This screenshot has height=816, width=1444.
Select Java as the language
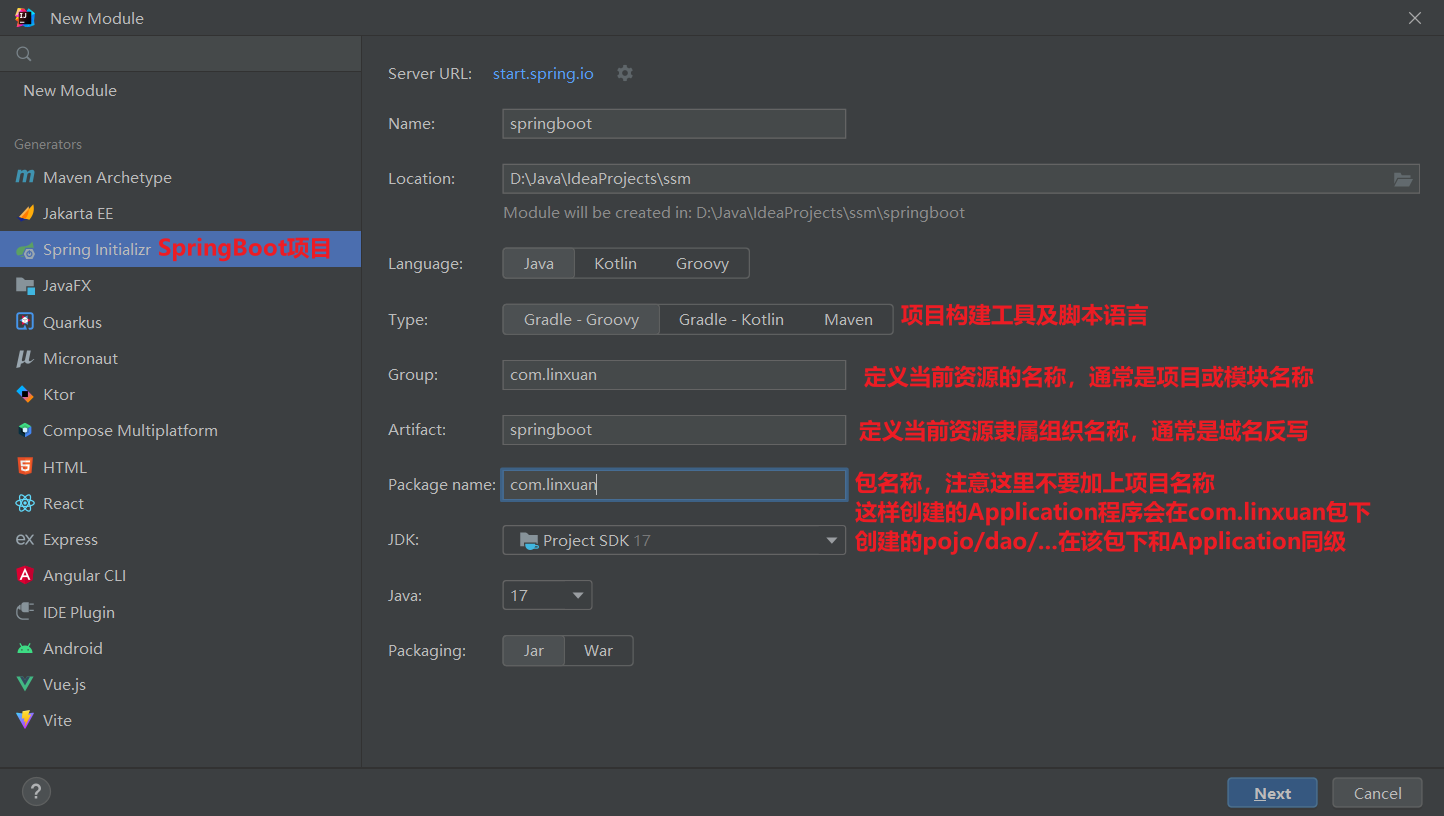[539, 264]
